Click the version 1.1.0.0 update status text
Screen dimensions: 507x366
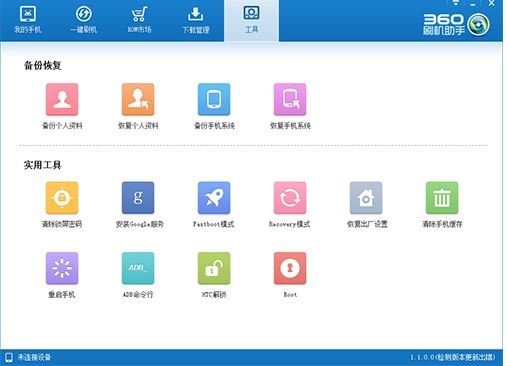[452, 357]
